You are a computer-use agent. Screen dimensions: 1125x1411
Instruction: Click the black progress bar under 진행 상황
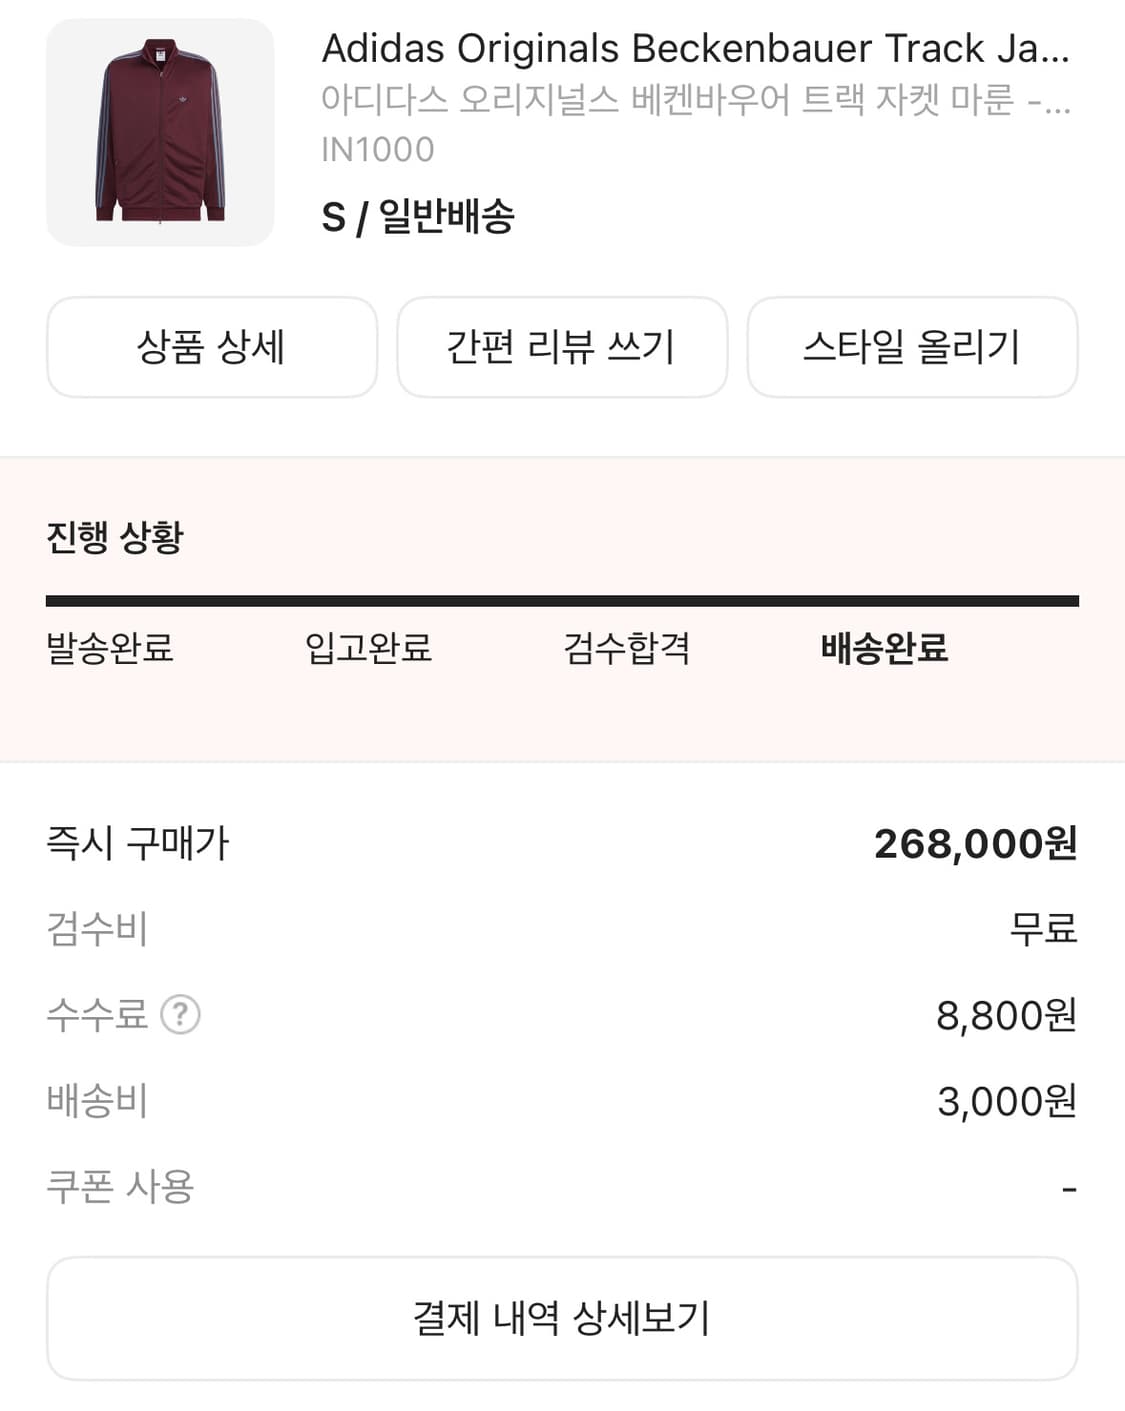(x=562, y=601)
